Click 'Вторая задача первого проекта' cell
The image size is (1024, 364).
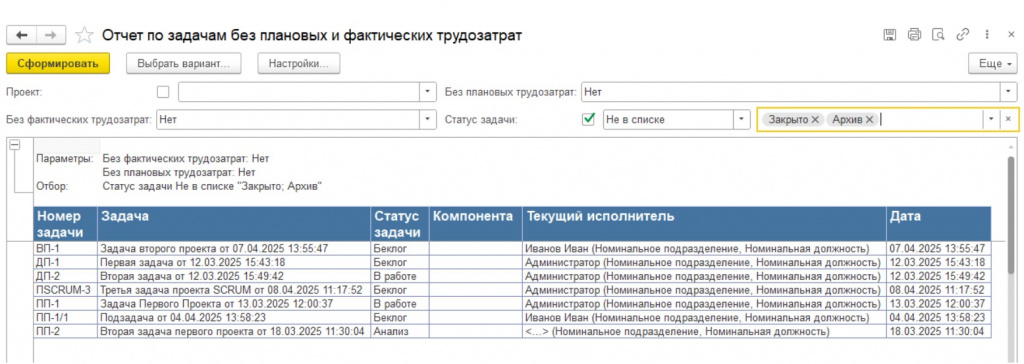tap(234, 332)
